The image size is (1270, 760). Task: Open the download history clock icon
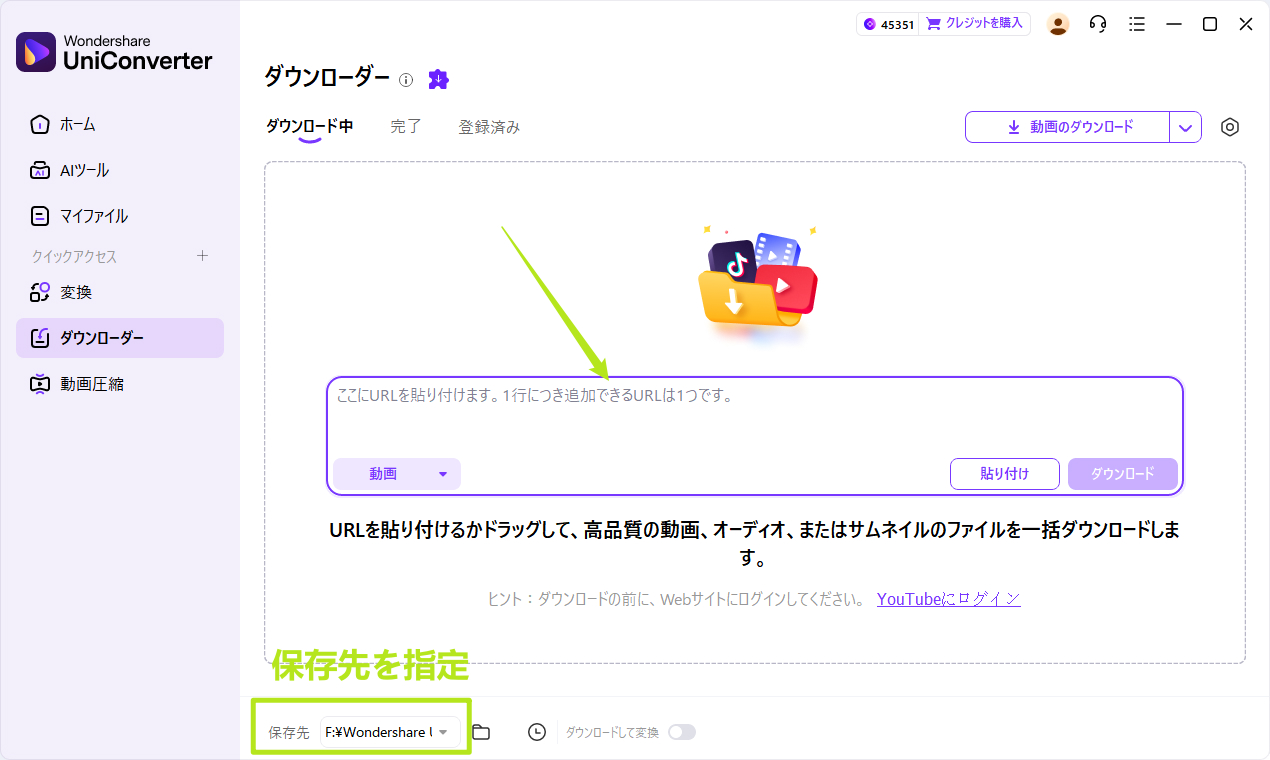click(536, 731)
